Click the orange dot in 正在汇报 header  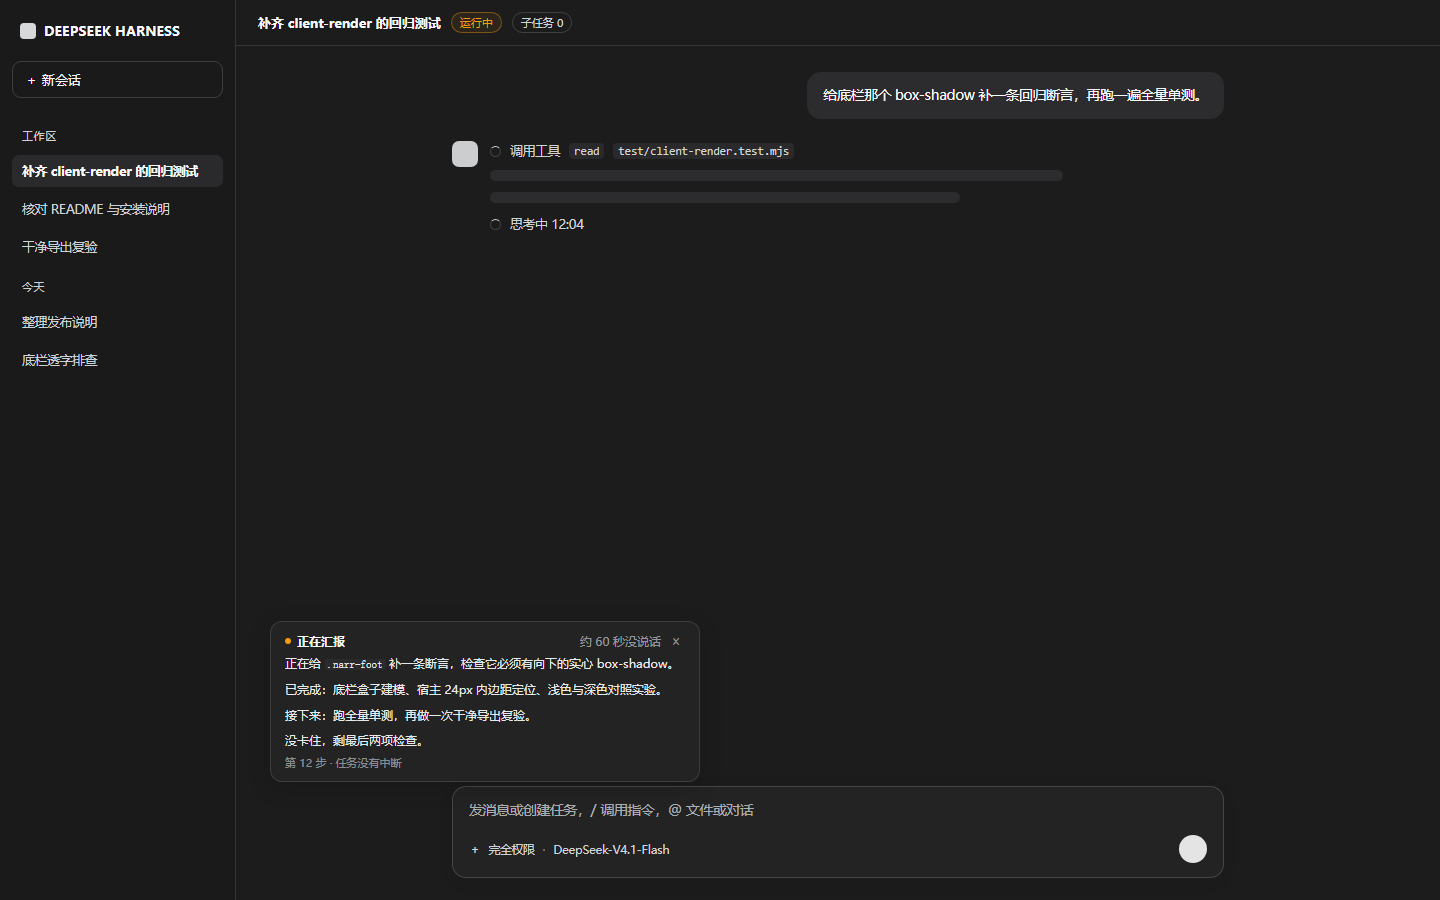(288, 641)
